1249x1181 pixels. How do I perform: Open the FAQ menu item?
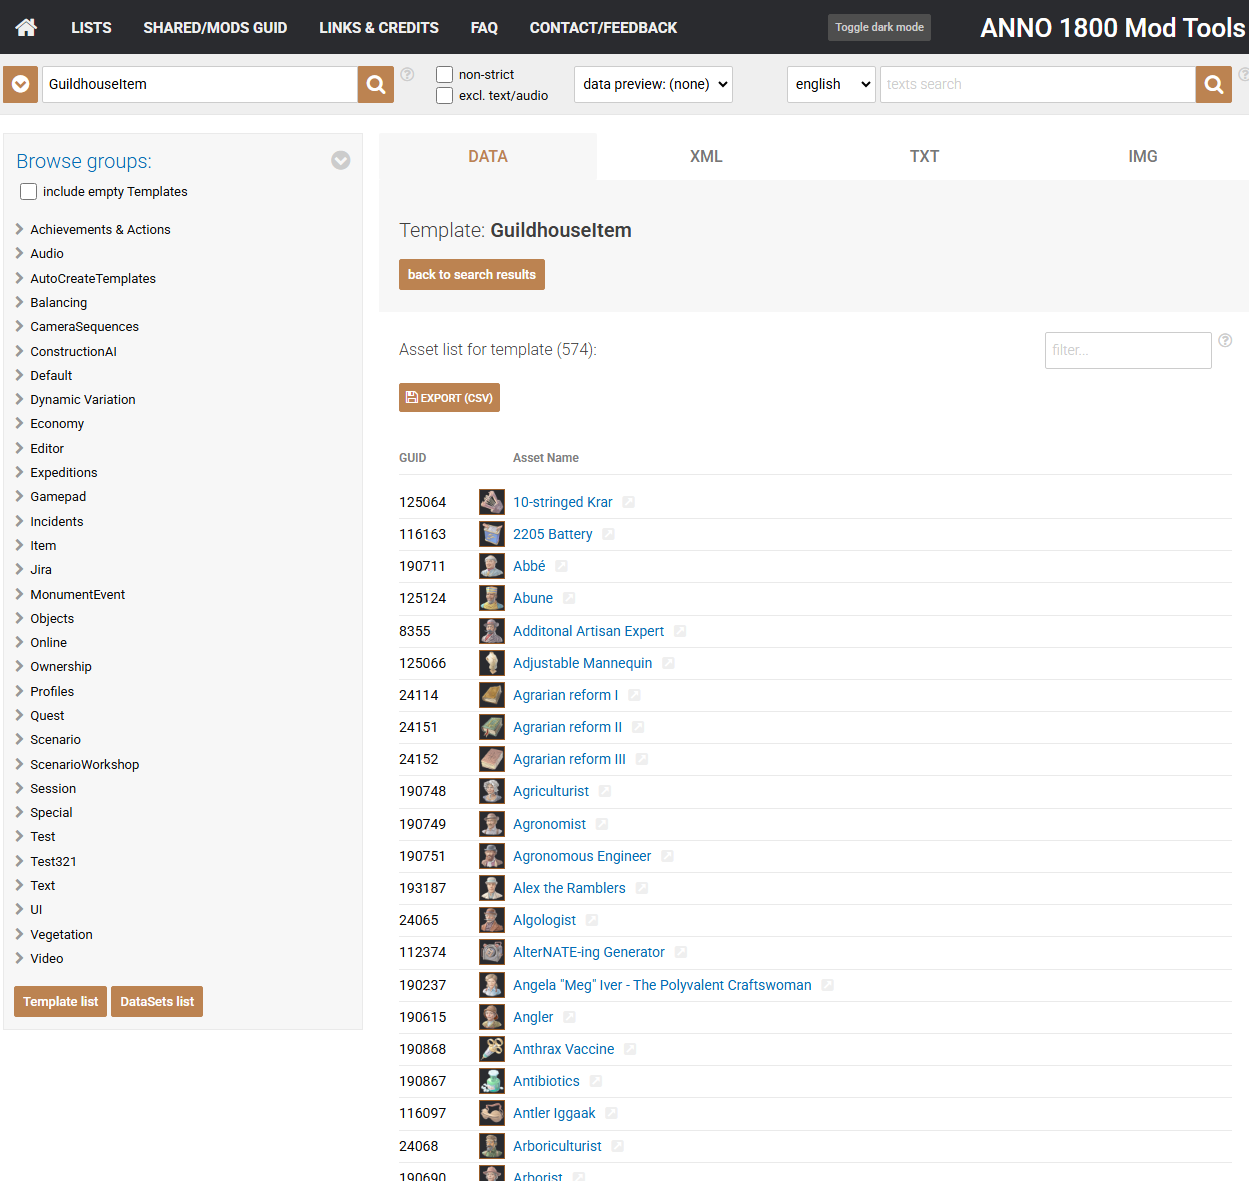484,28
